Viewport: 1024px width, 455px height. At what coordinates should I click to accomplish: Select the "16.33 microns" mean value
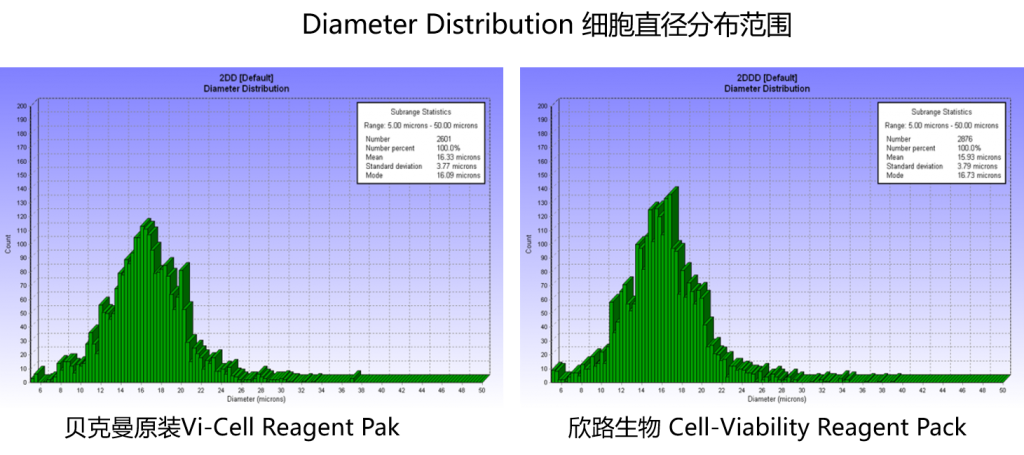[458, 157]
